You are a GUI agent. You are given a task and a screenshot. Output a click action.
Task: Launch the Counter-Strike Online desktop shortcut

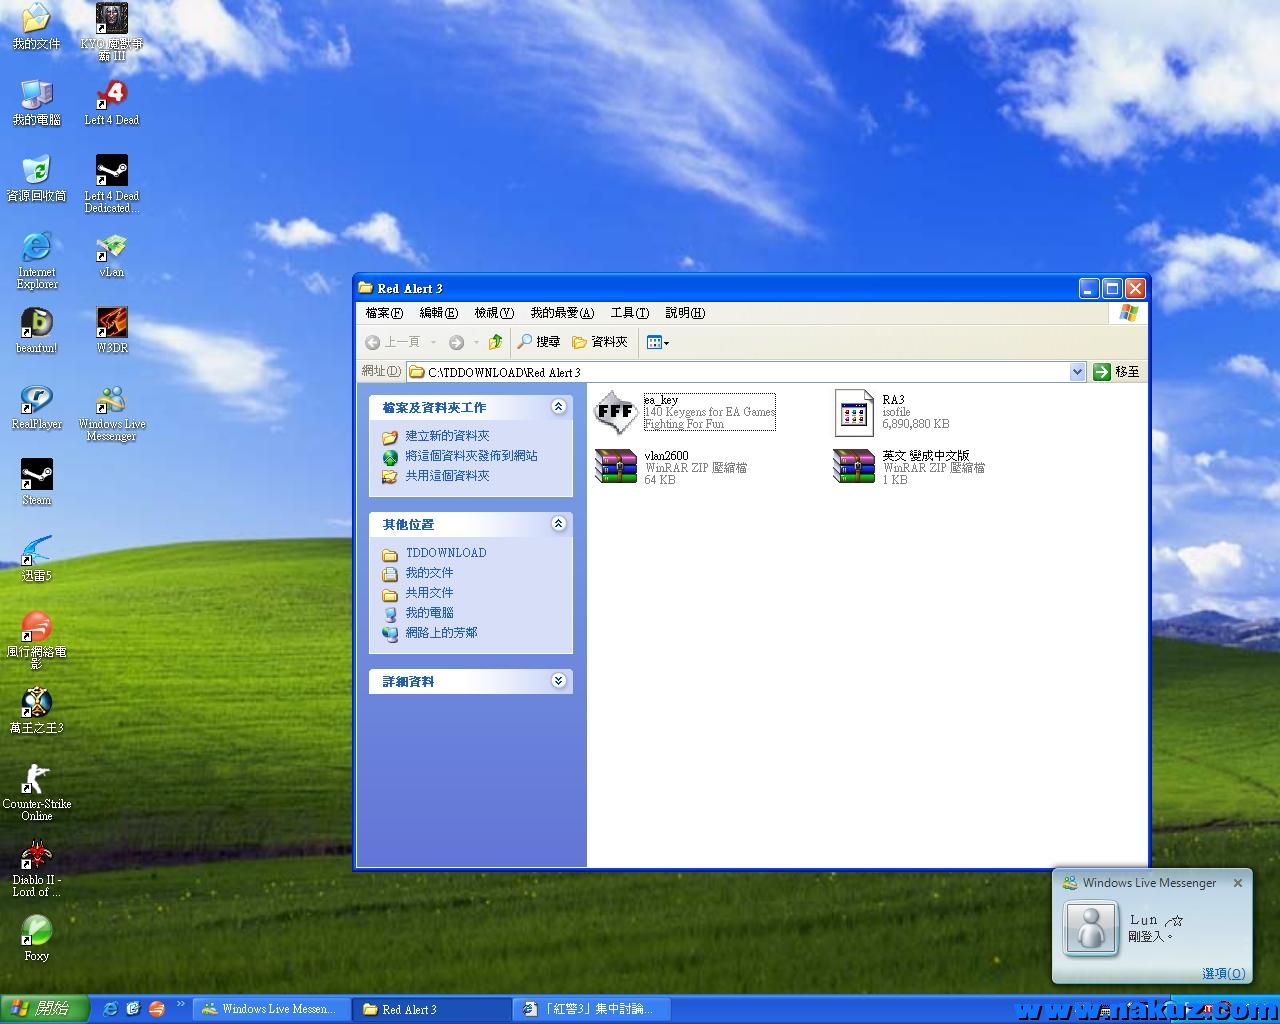[36, 792]
